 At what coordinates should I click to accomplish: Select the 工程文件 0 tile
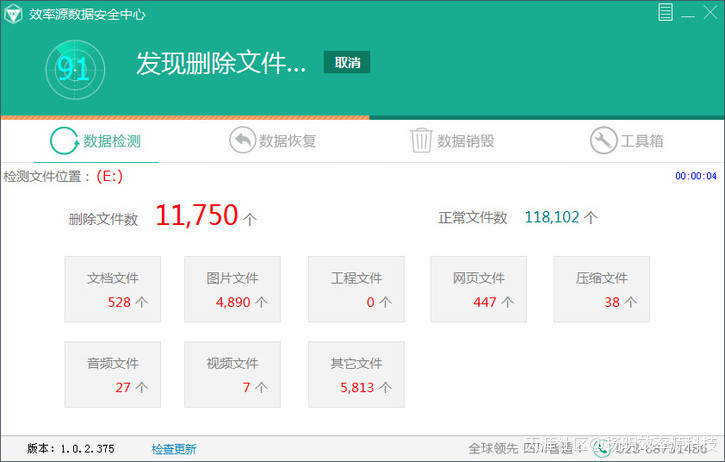(356, 289)
